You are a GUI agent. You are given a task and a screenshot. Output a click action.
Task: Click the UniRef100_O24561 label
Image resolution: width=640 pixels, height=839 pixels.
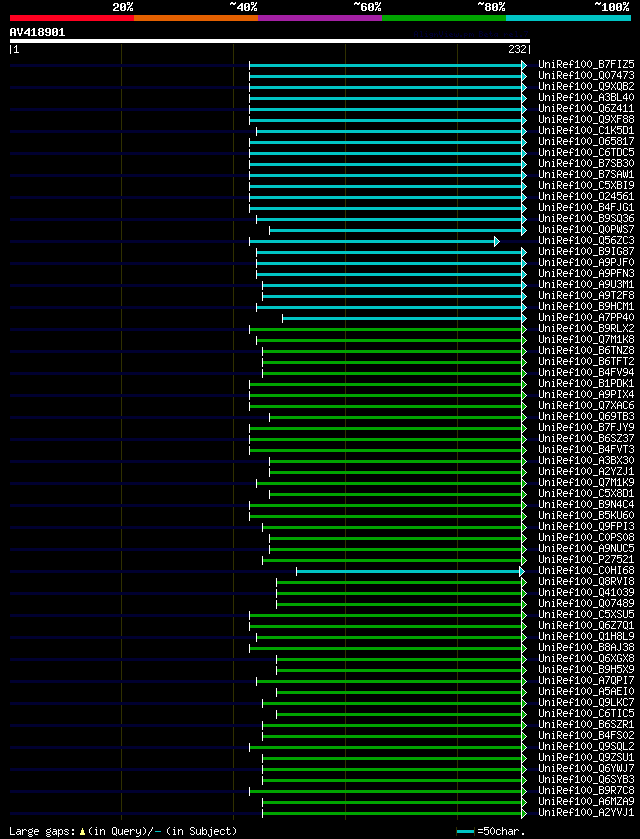tap(586, 196)
